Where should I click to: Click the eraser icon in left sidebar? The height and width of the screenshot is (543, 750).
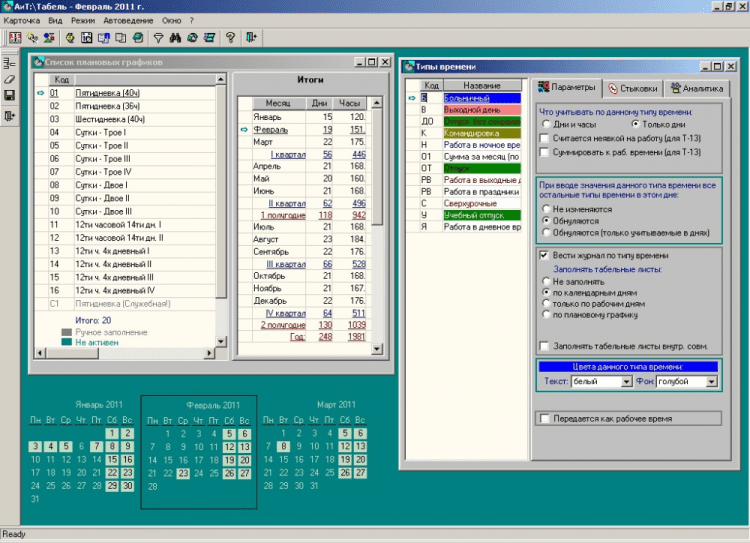(9, 79)
